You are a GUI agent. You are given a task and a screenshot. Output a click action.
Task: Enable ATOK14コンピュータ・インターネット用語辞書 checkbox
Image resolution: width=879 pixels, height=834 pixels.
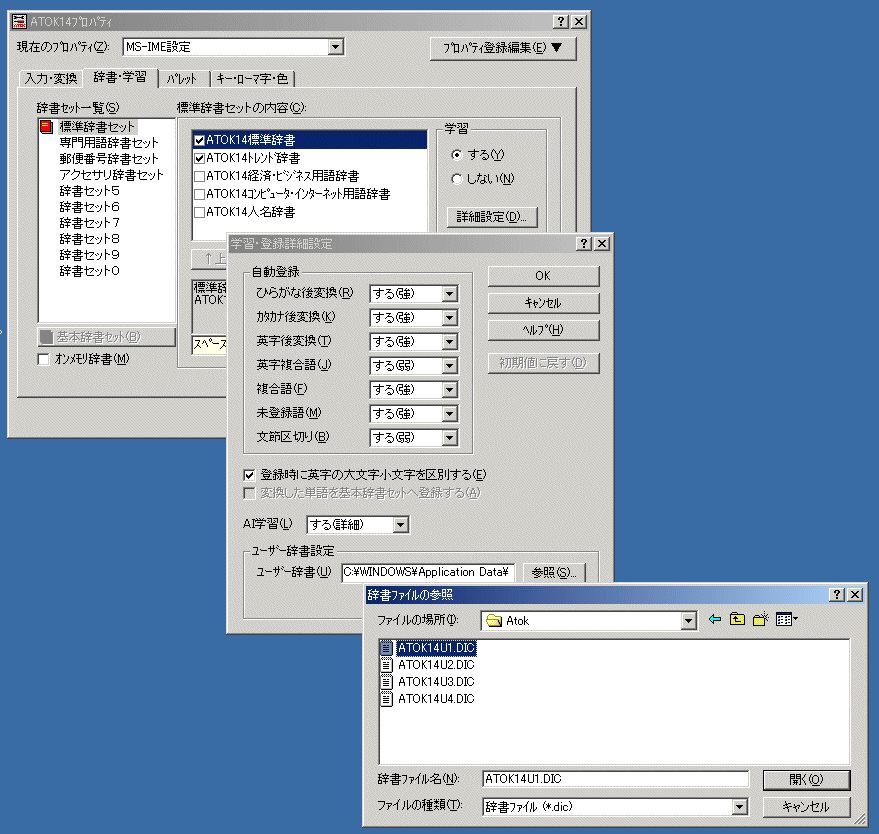(199, 194)
